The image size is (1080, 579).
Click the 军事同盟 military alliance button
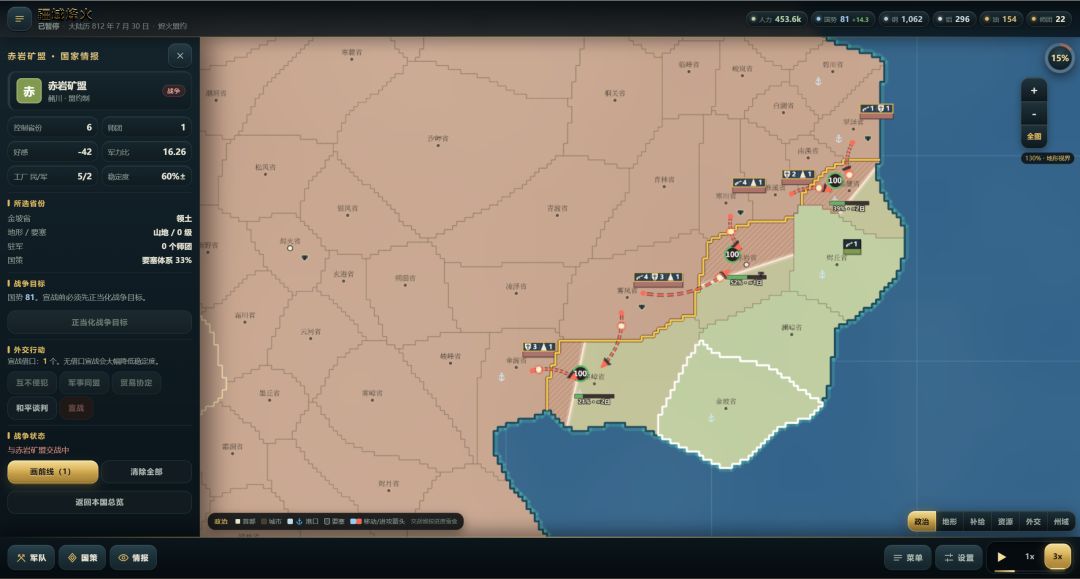[84, 383]
